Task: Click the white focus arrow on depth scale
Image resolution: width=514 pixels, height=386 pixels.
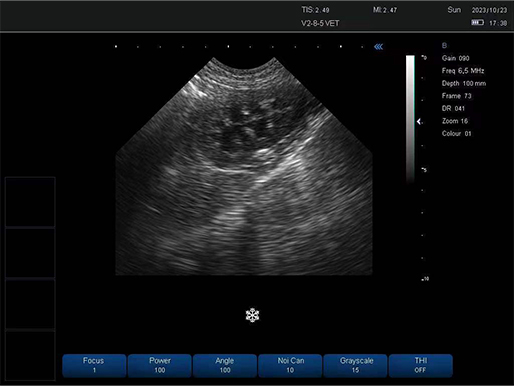Action: tap(419, 122)
